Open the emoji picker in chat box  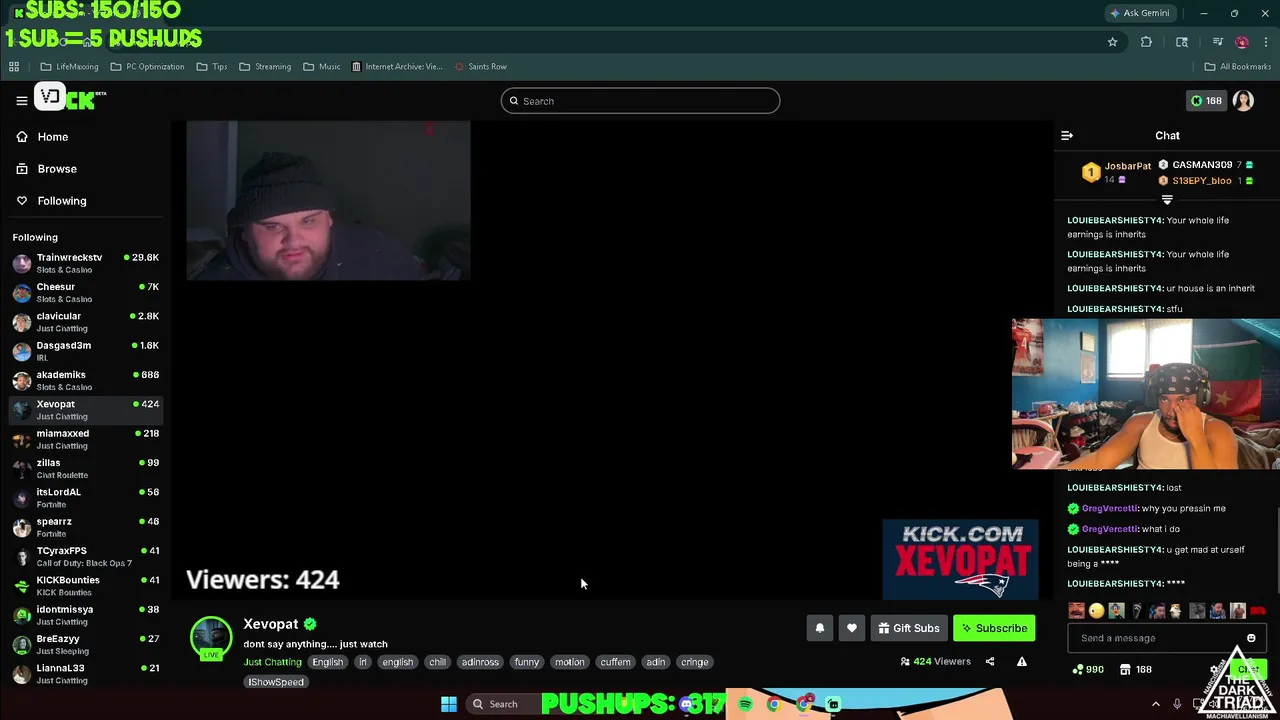pos(1251,638)
